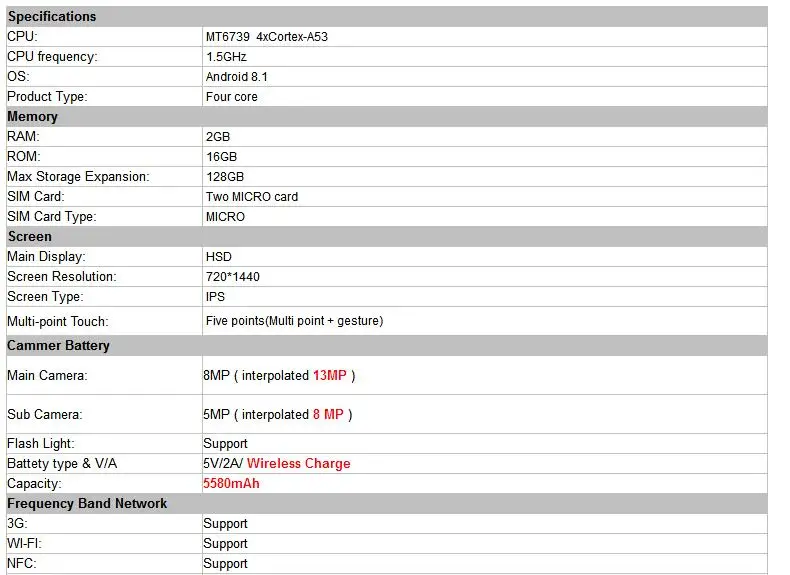Click the Specifications header row

coord(387,17)
